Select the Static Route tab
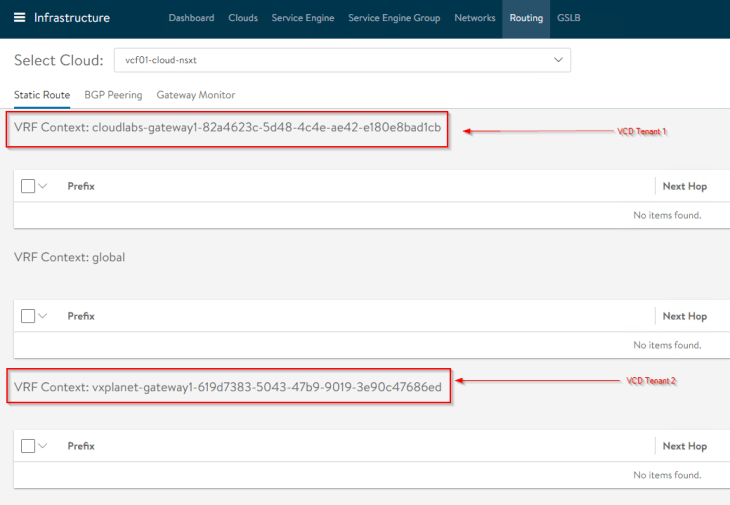 (42, 95)
